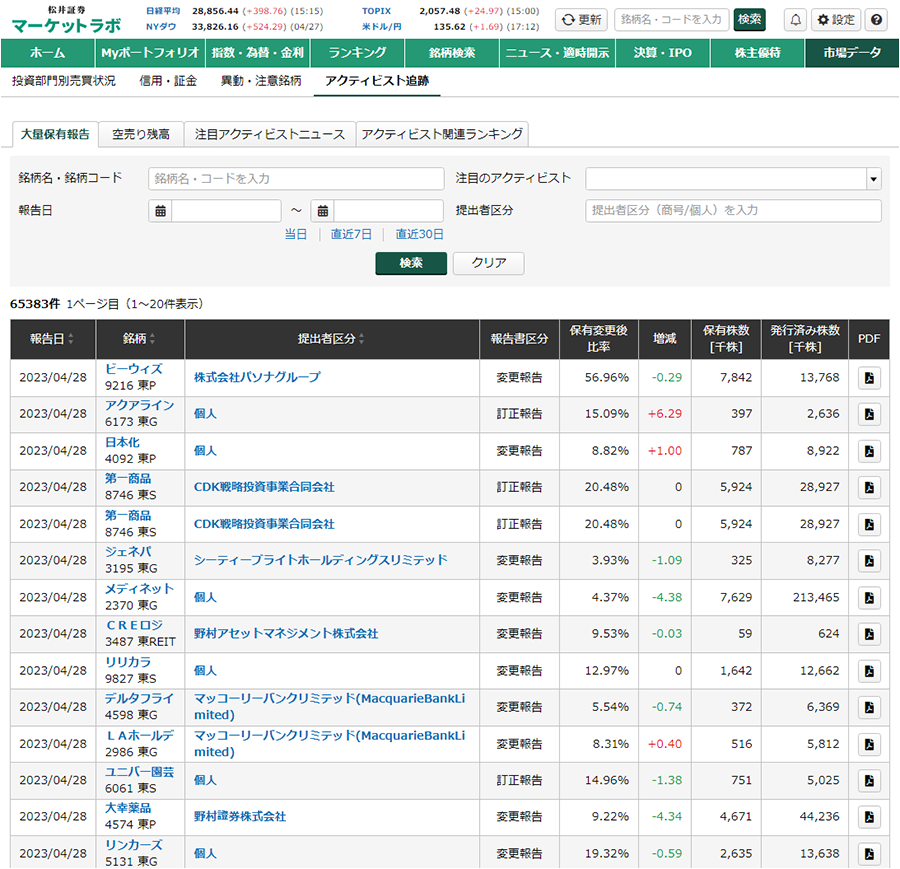Open PDF for ＣＲＥロジ row
The image size is (900, 869).
click(869, 634)
